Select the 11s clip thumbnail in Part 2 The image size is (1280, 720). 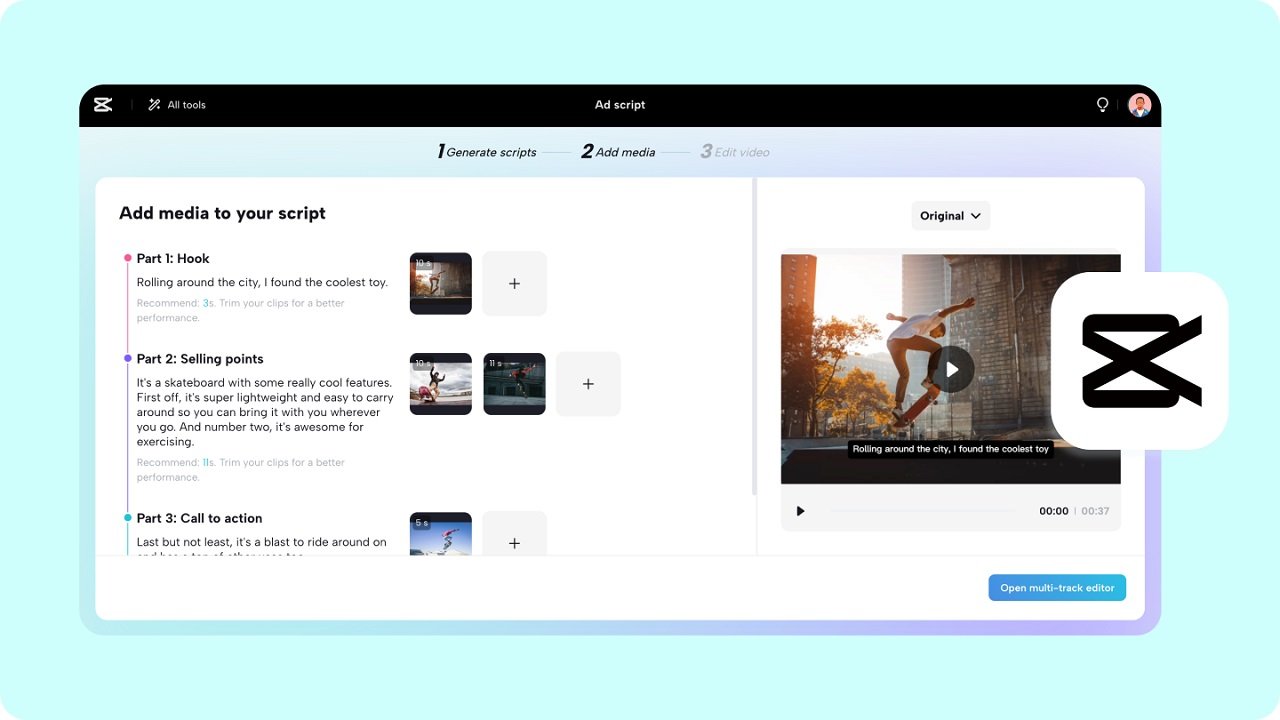tap(514, 383)
